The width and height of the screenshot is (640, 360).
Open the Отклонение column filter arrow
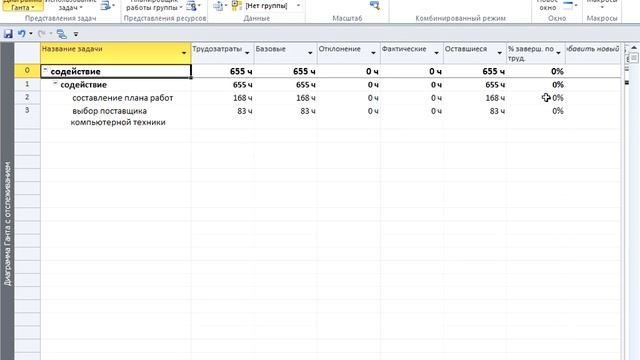(x=373, y=53)
